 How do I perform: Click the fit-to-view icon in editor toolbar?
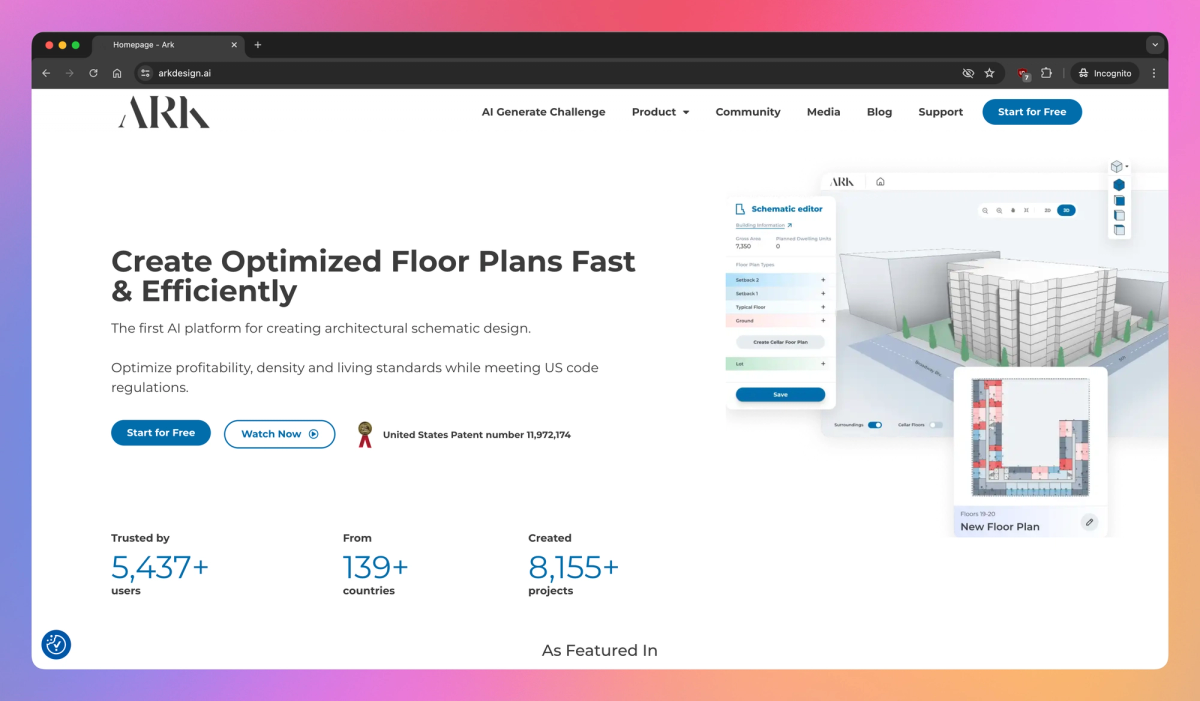1027,210
